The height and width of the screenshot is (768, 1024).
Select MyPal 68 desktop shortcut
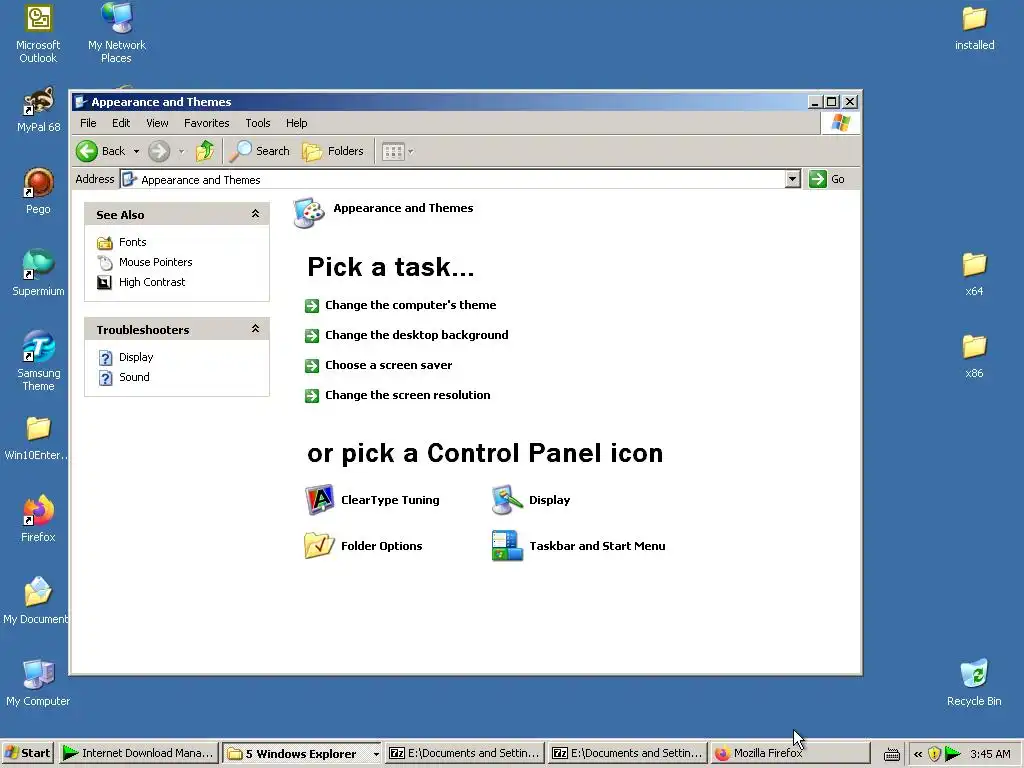click(x=39, y=110)
